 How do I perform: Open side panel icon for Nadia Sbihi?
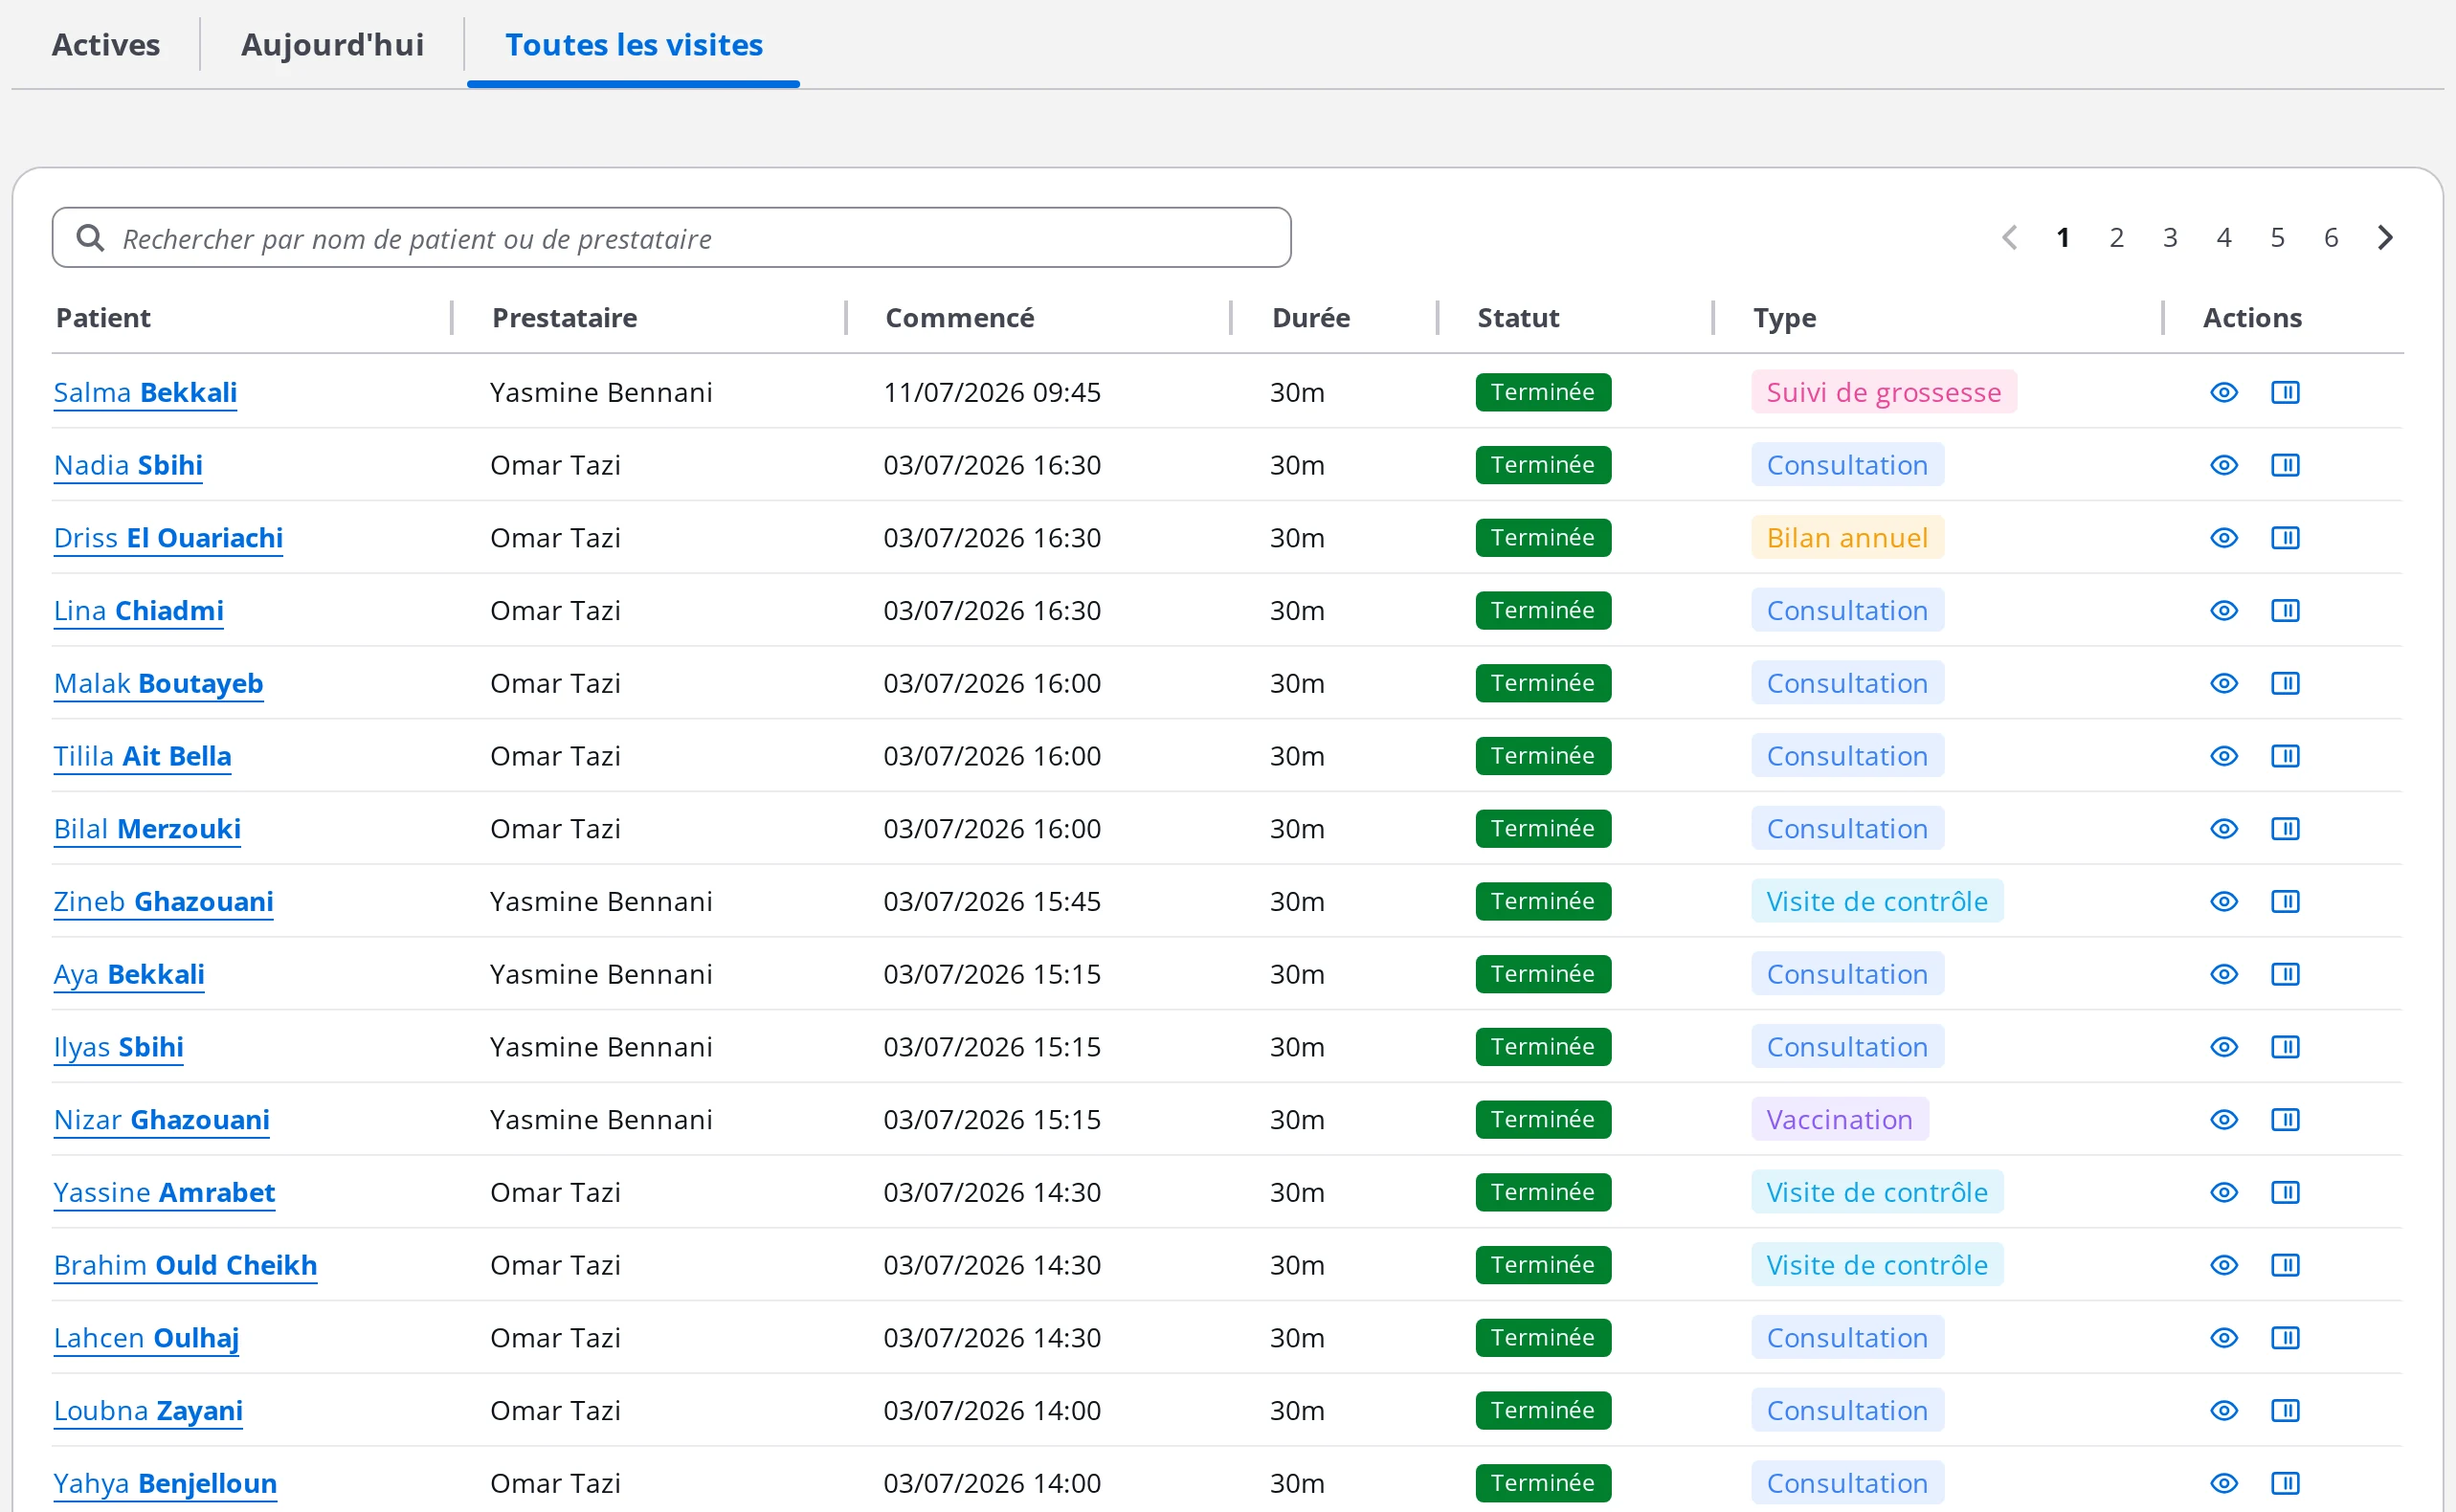coord(2285,465)
